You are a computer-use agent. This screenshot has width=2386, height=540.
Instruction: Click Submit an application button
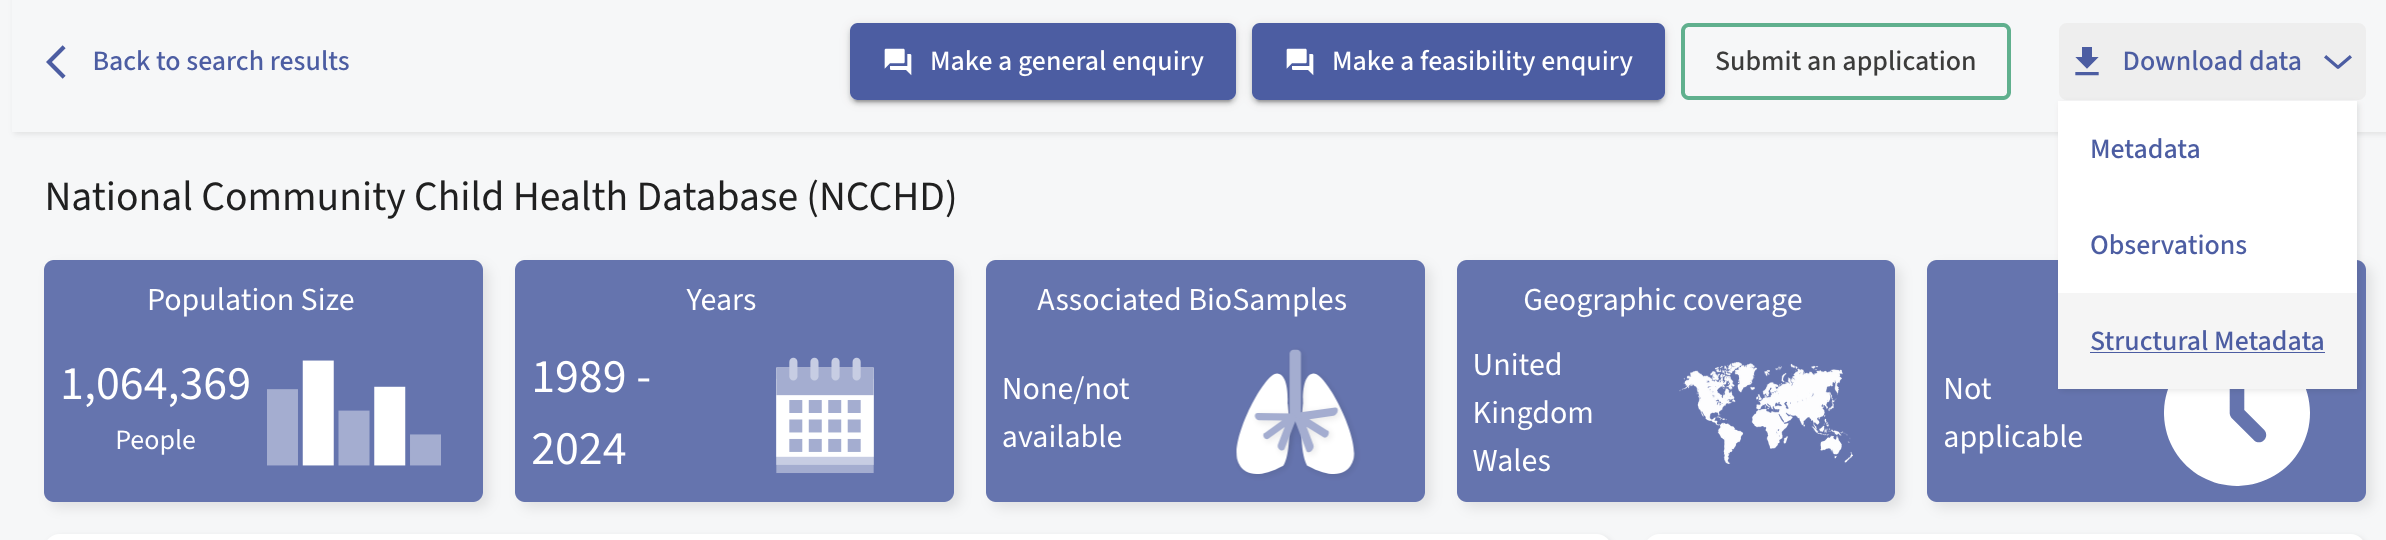[x=1845, y=61]
